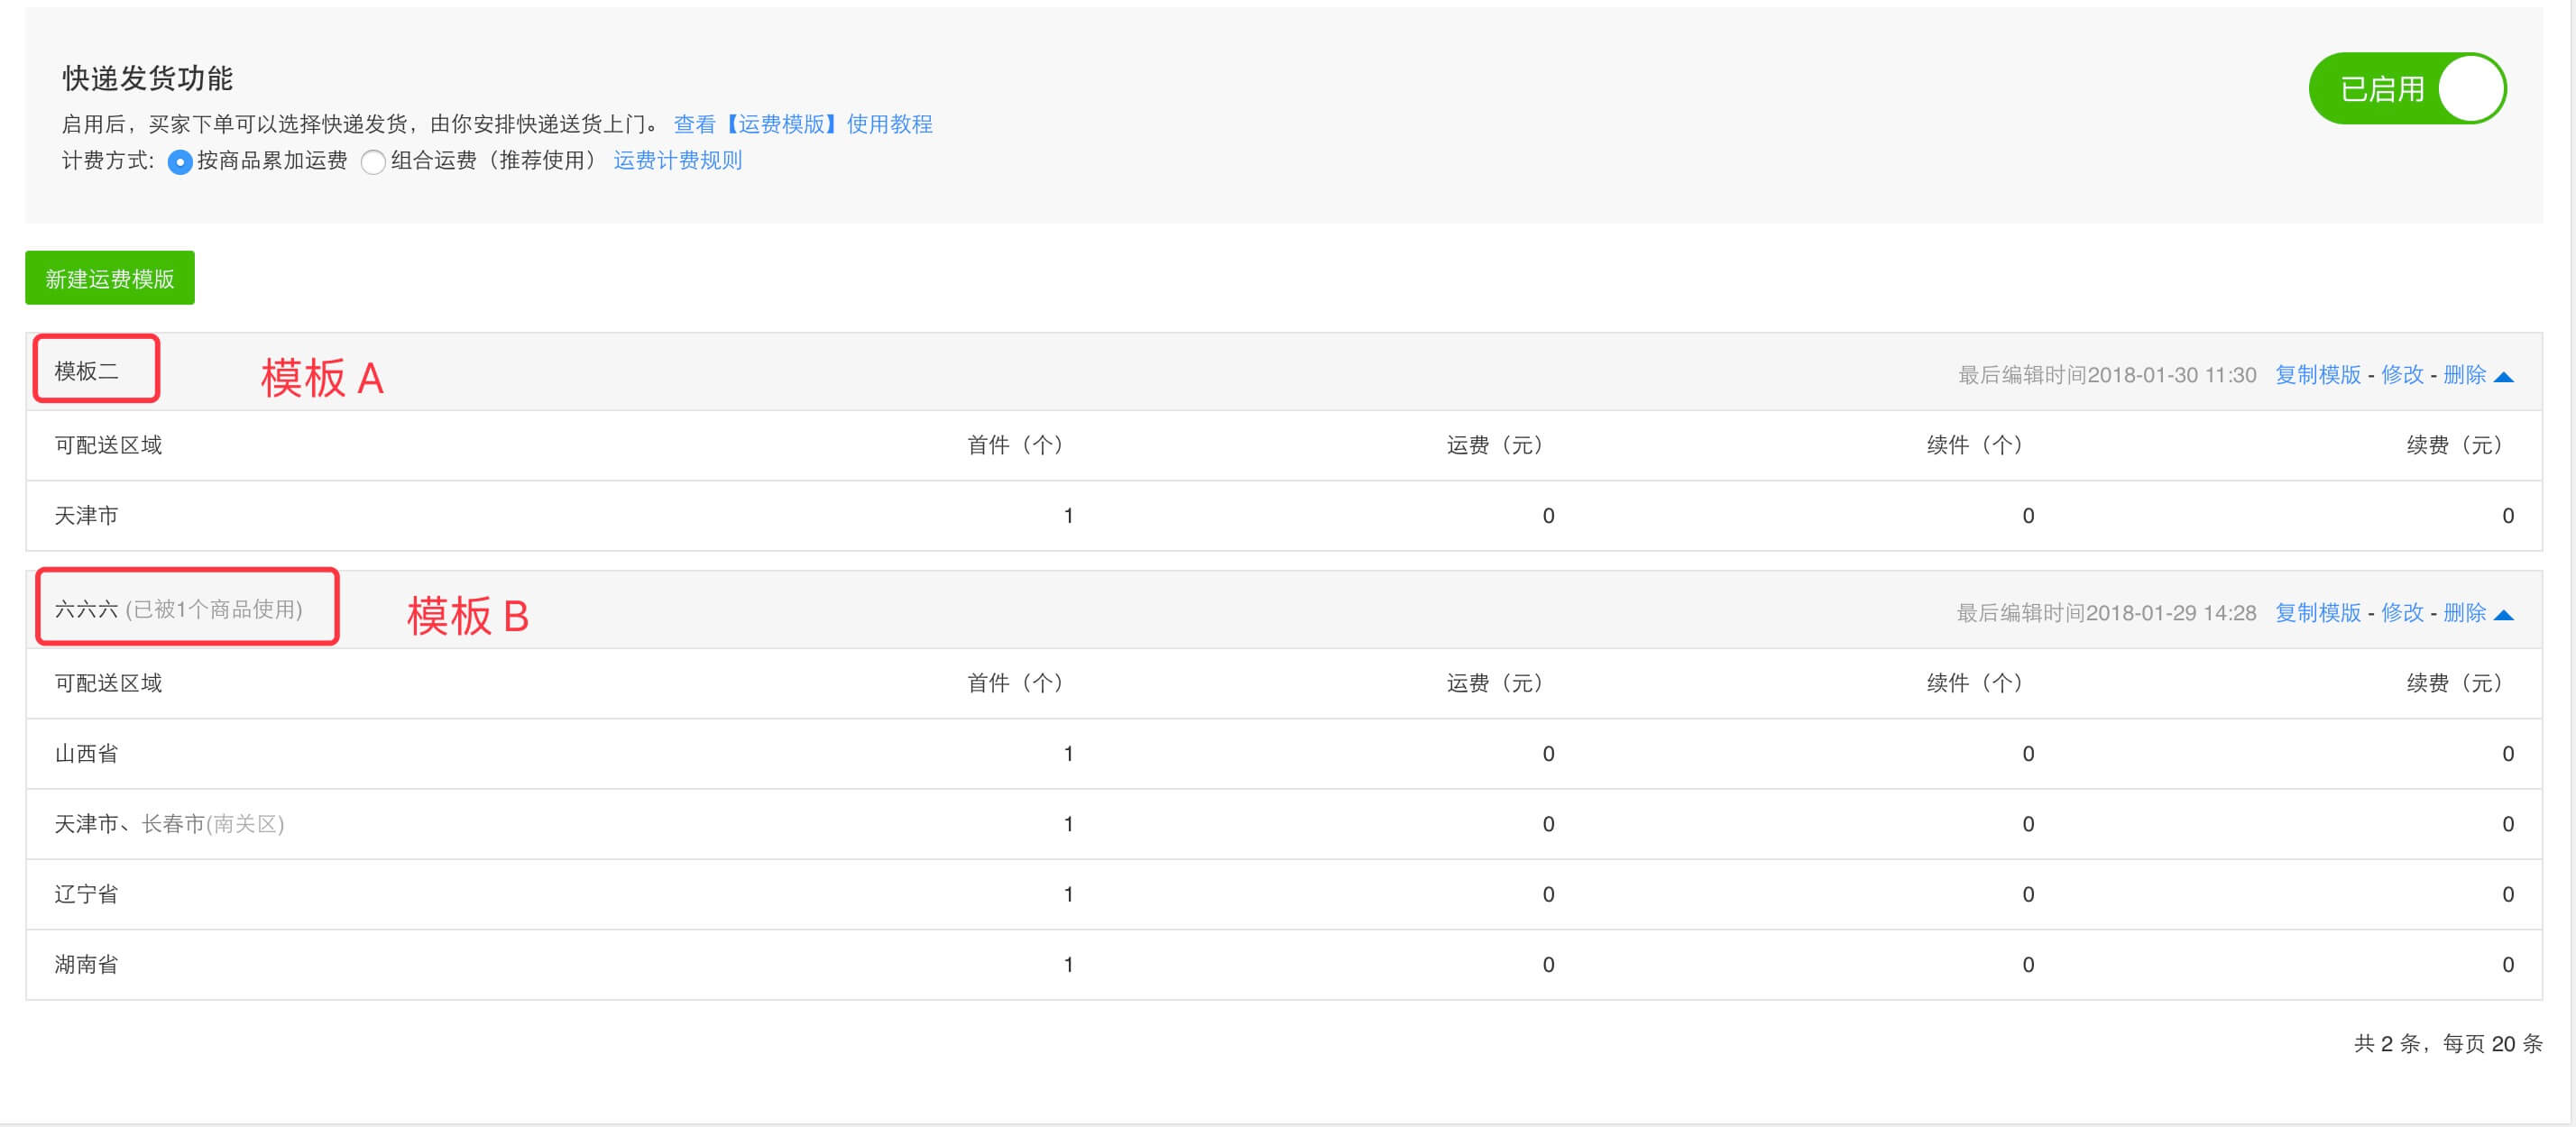
Task: Toggle the 已启用 express delivery switch
Action: coord(2407,88)
